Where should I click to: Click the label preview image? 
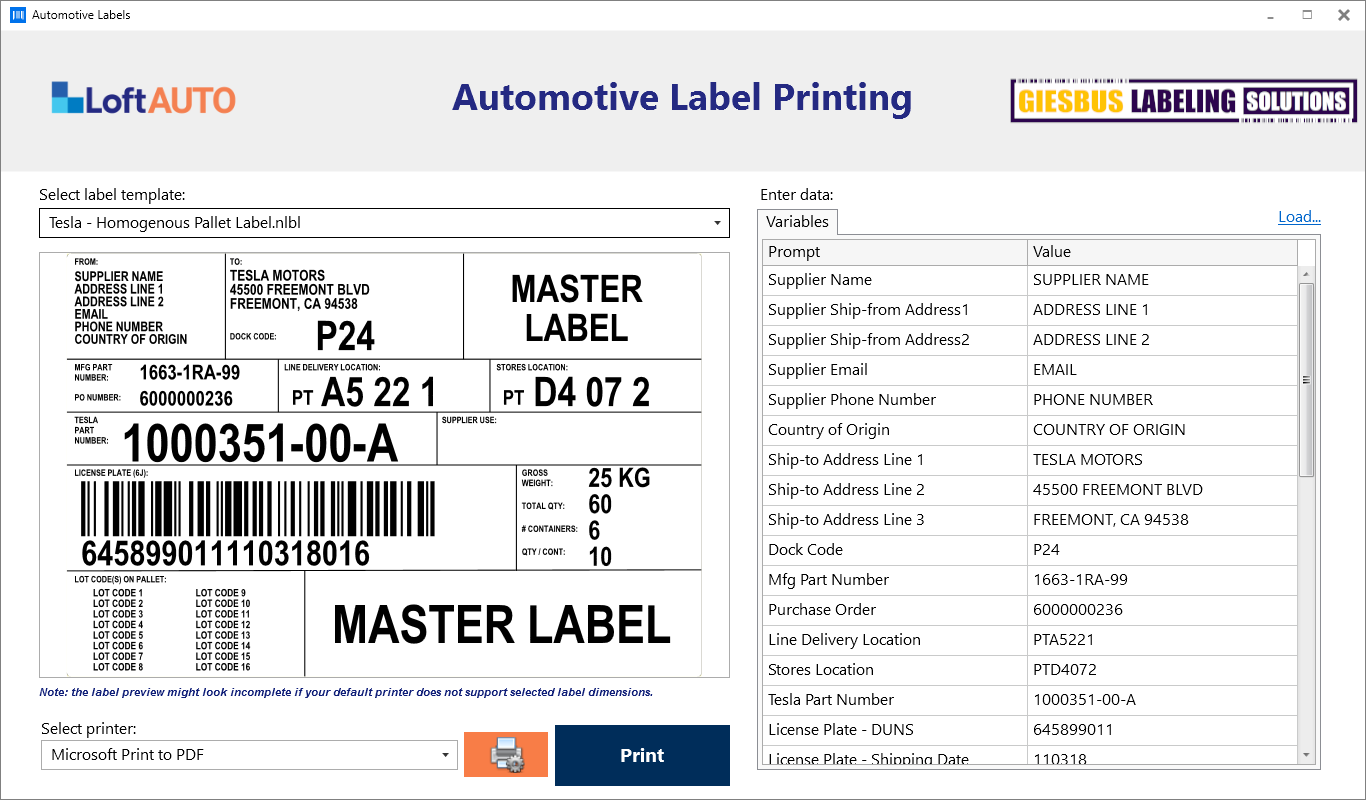point(384,465)
